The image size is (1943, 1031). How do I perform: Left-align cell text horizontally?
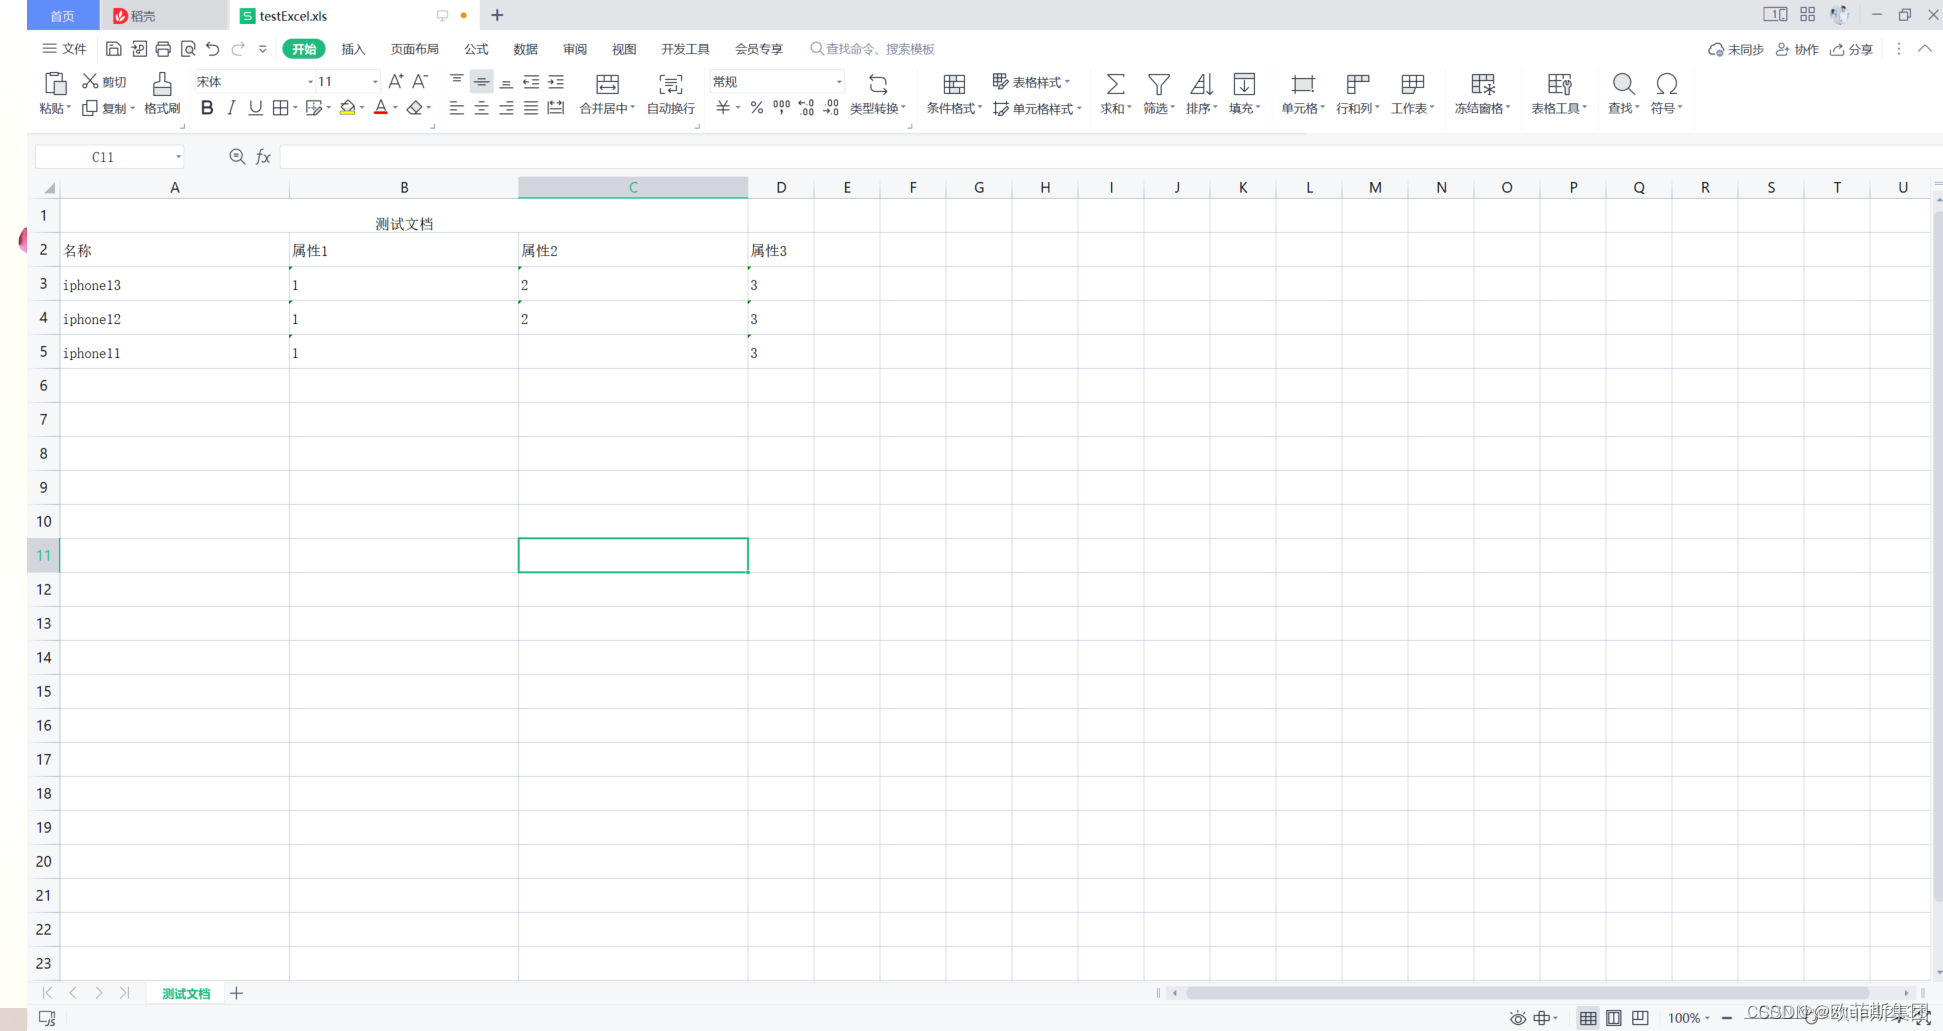point(457,108)
